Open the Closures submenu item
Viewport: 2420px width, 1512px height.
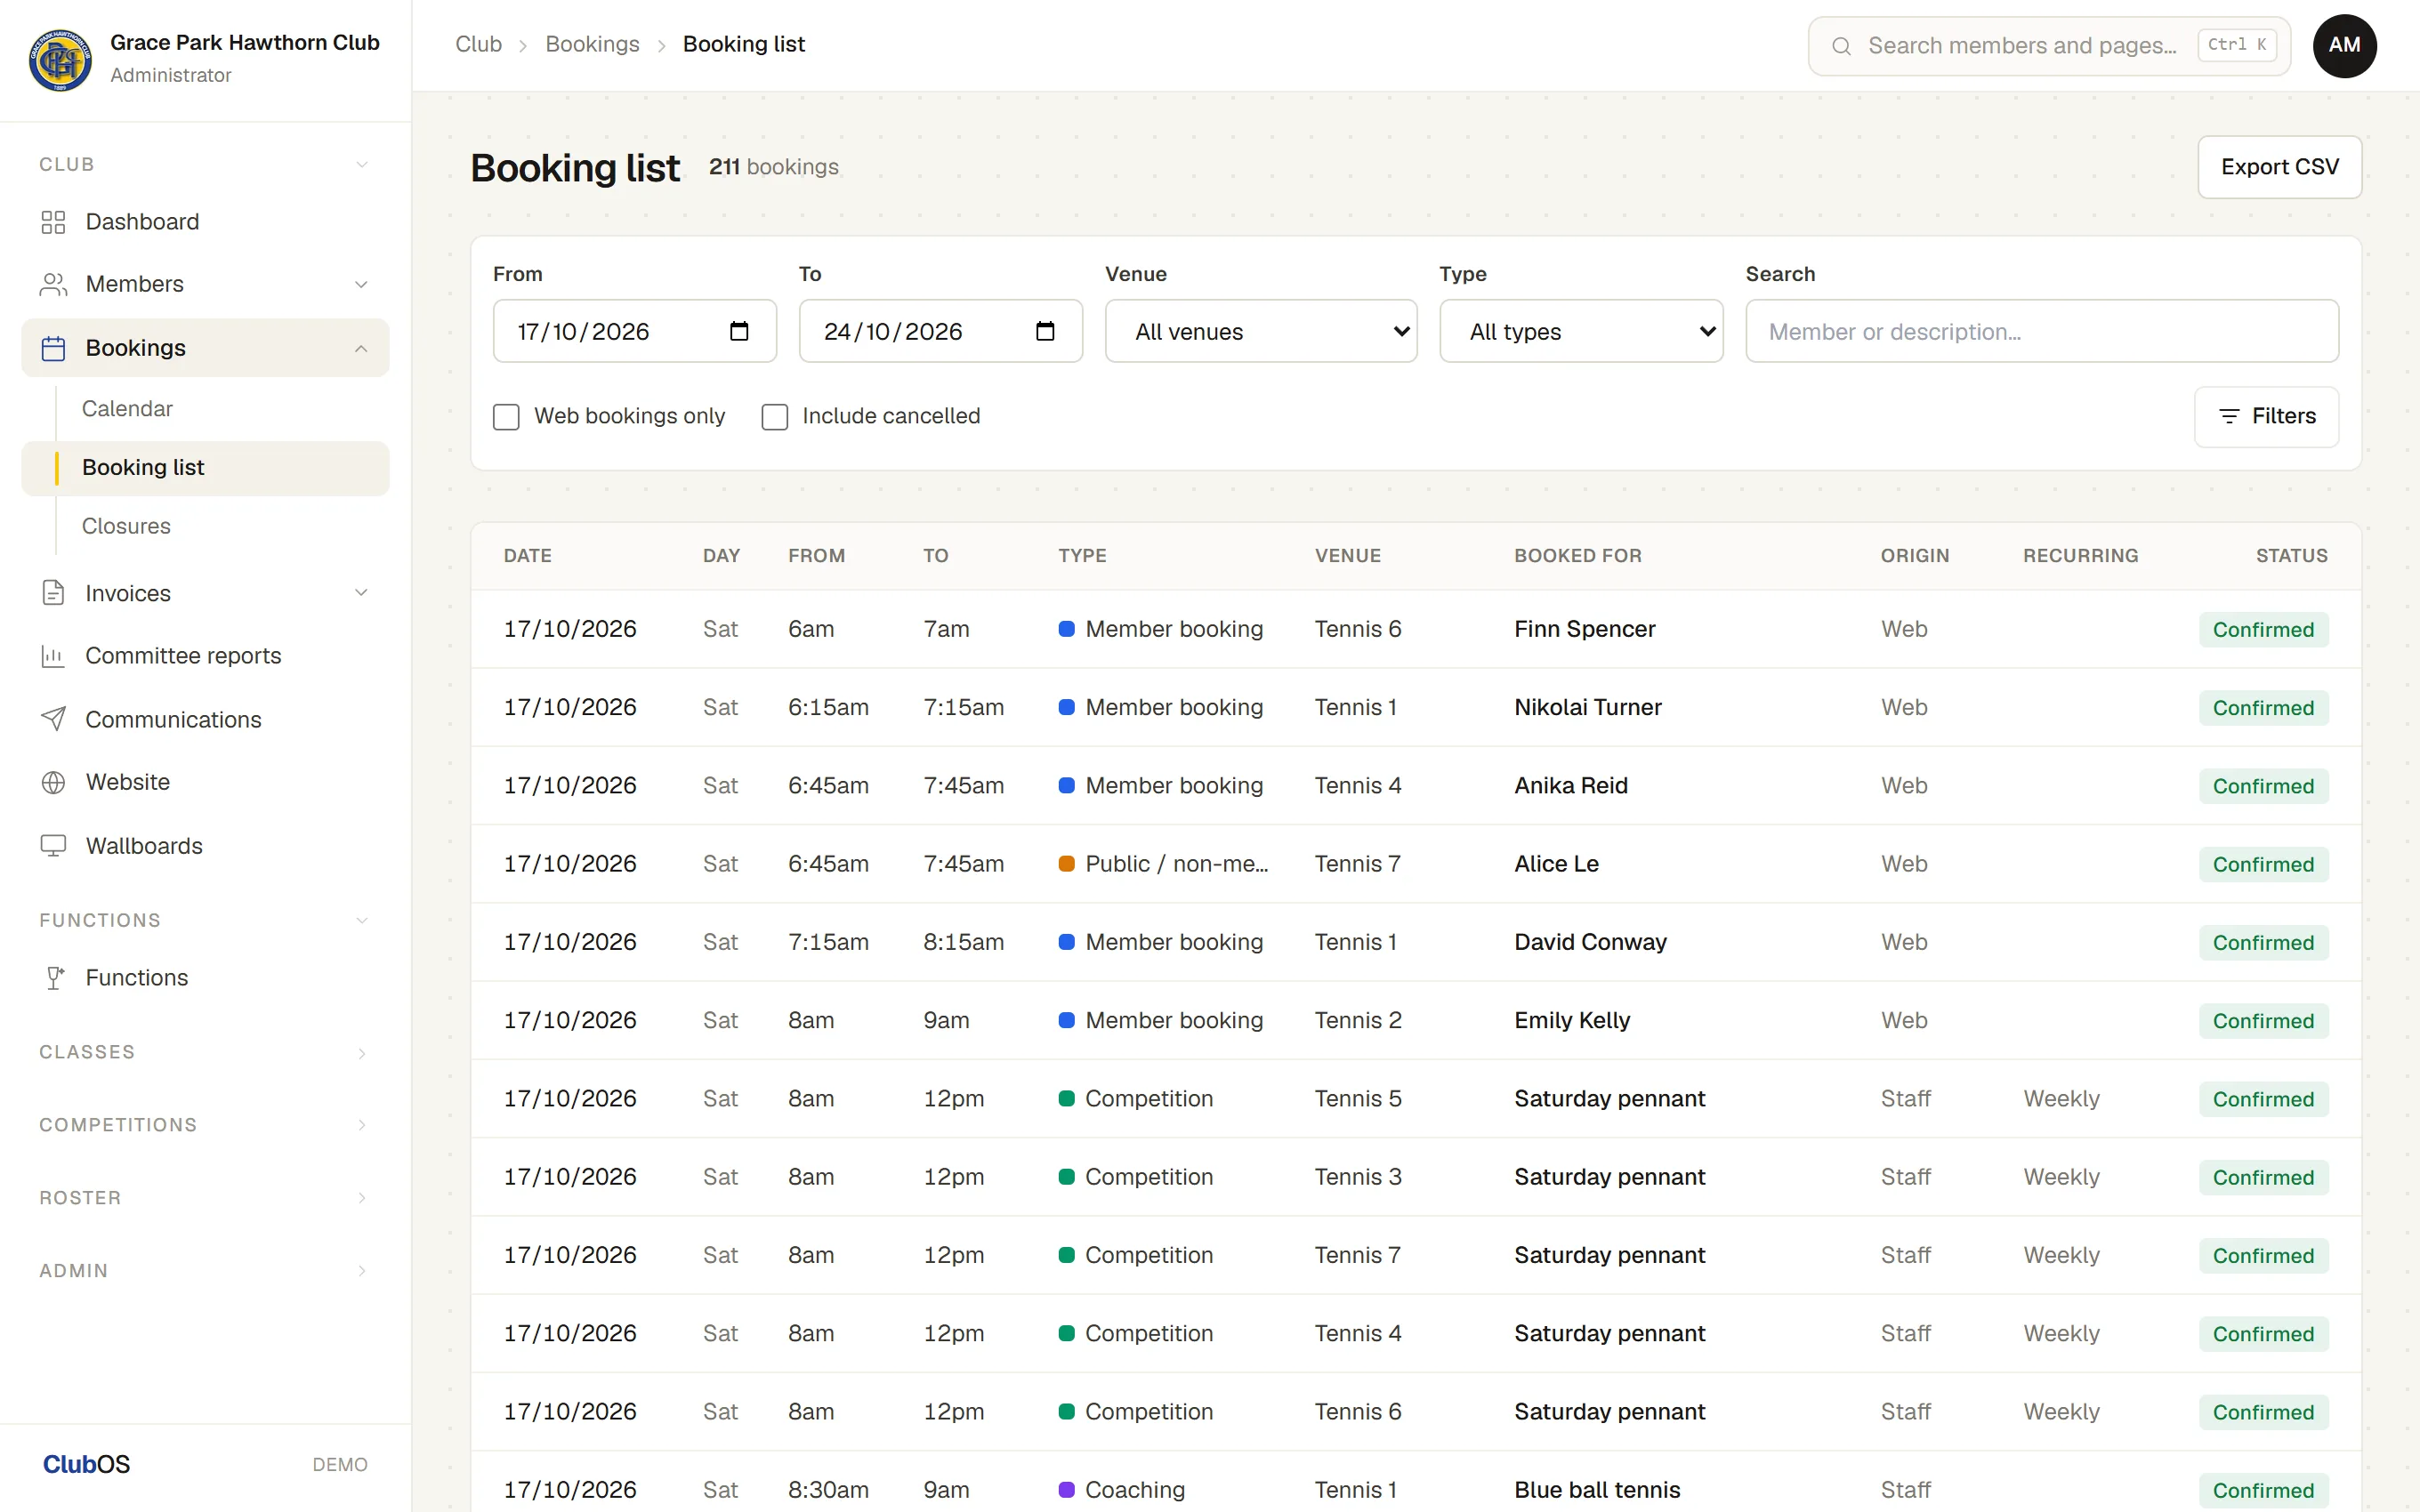[x=126, y=526]
